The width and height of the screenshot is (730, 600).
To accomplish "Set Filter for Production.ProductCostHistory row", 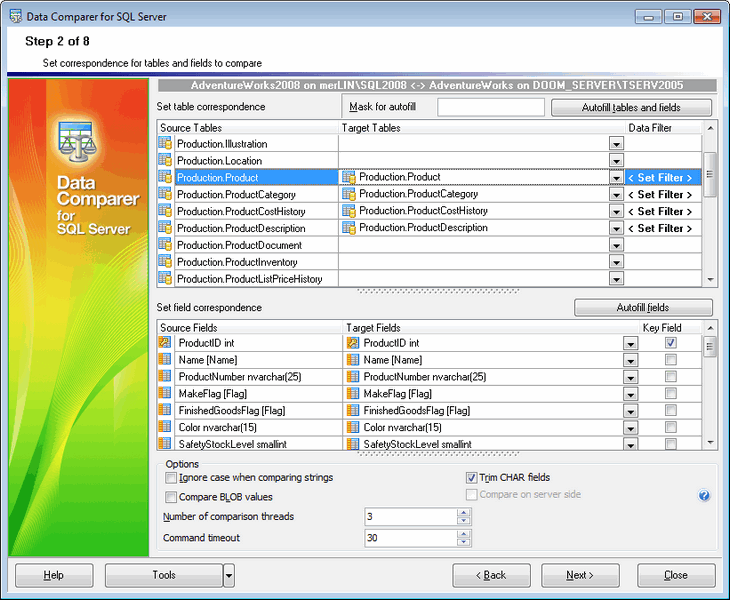I will [x=663, y=211].
